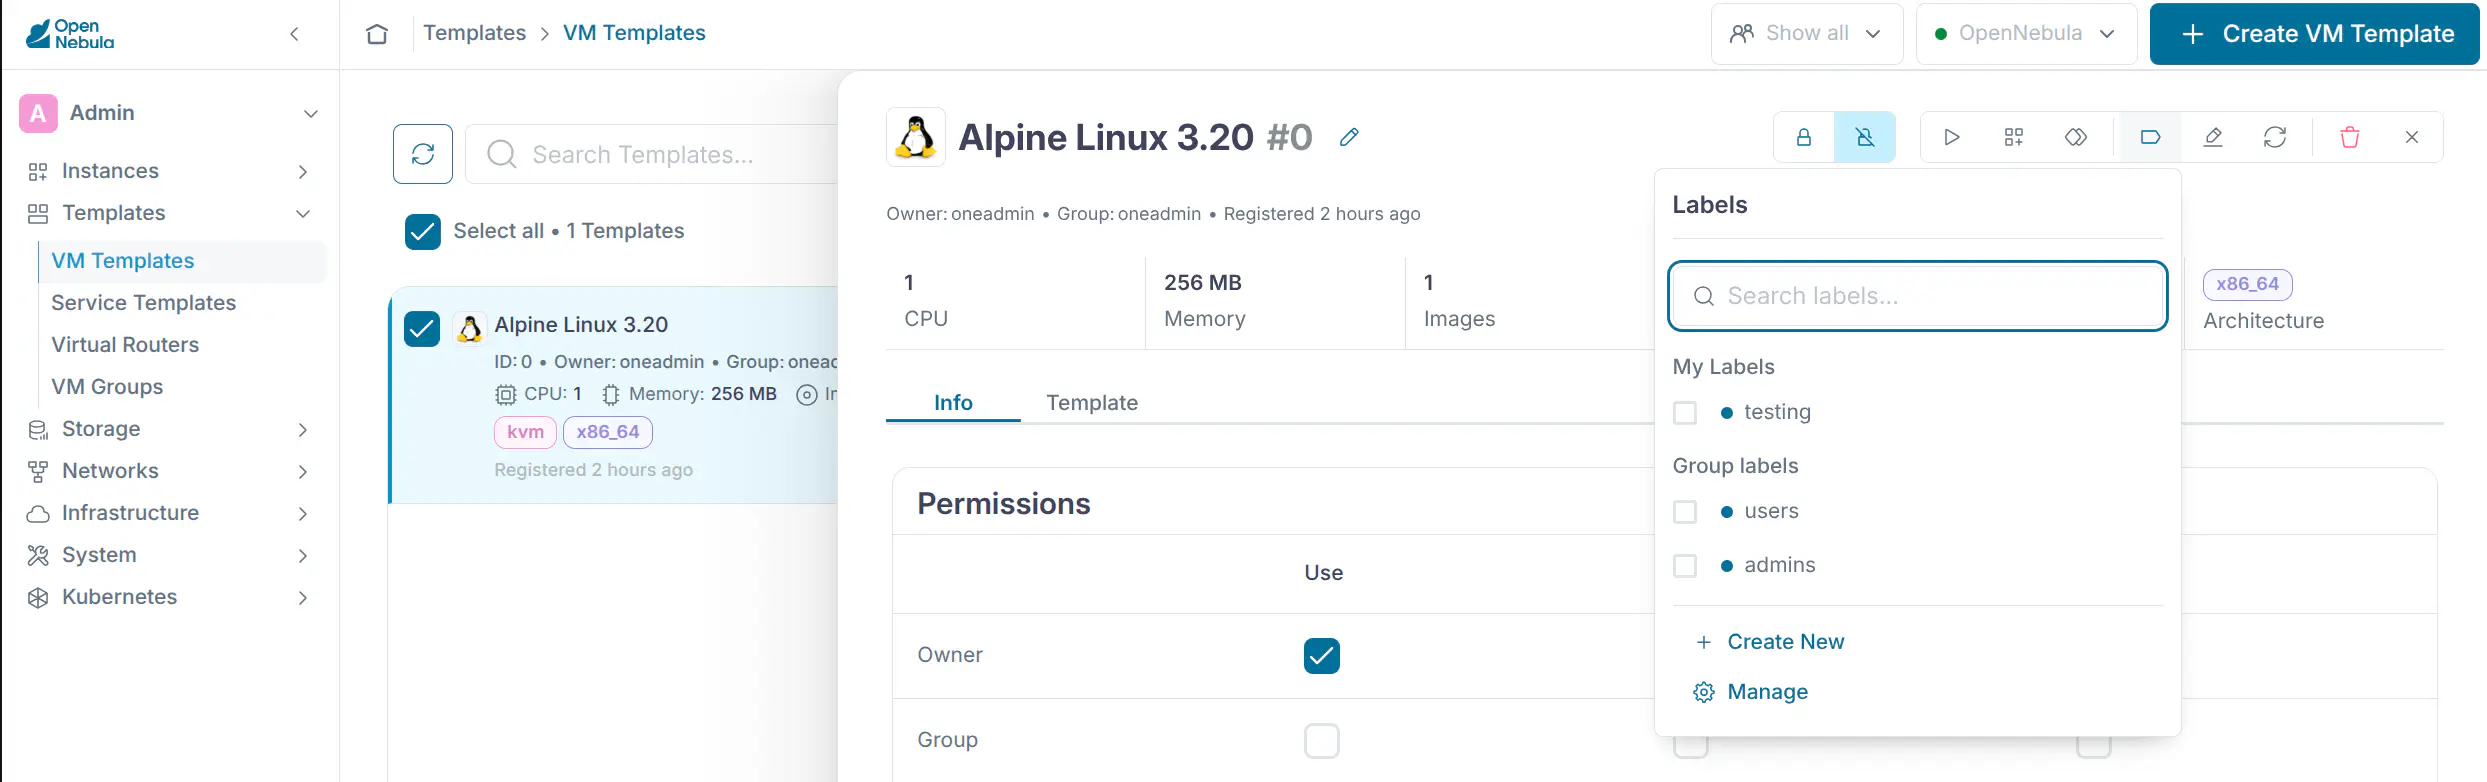This screenshot has height=782, width=2487.
Task: Click VM Templates in the breadcrumb
Action: [634, 33]
